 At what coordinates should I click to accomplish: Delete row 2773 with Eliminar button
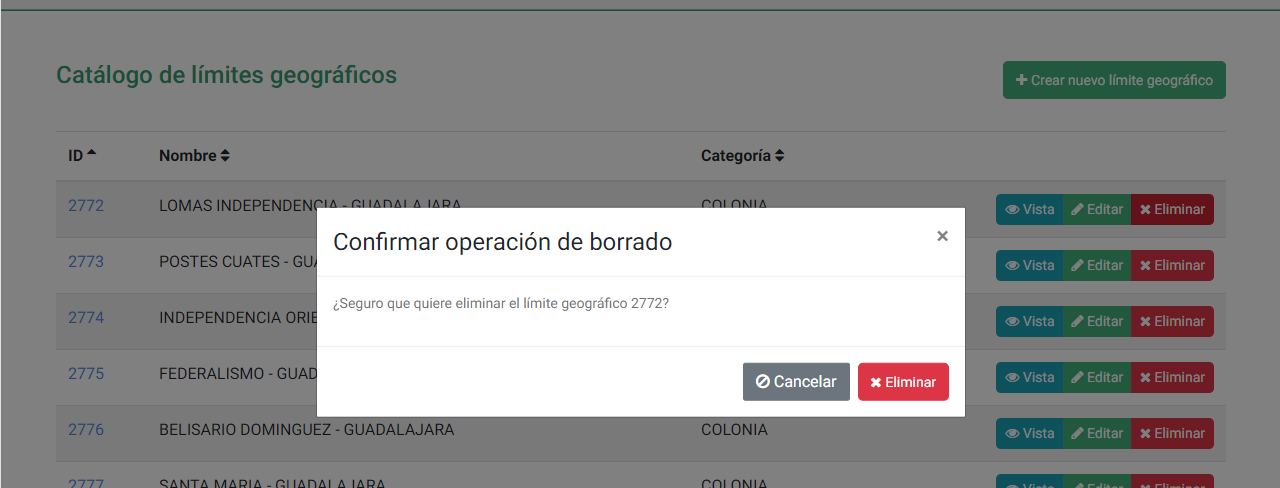pos(1172,265)
